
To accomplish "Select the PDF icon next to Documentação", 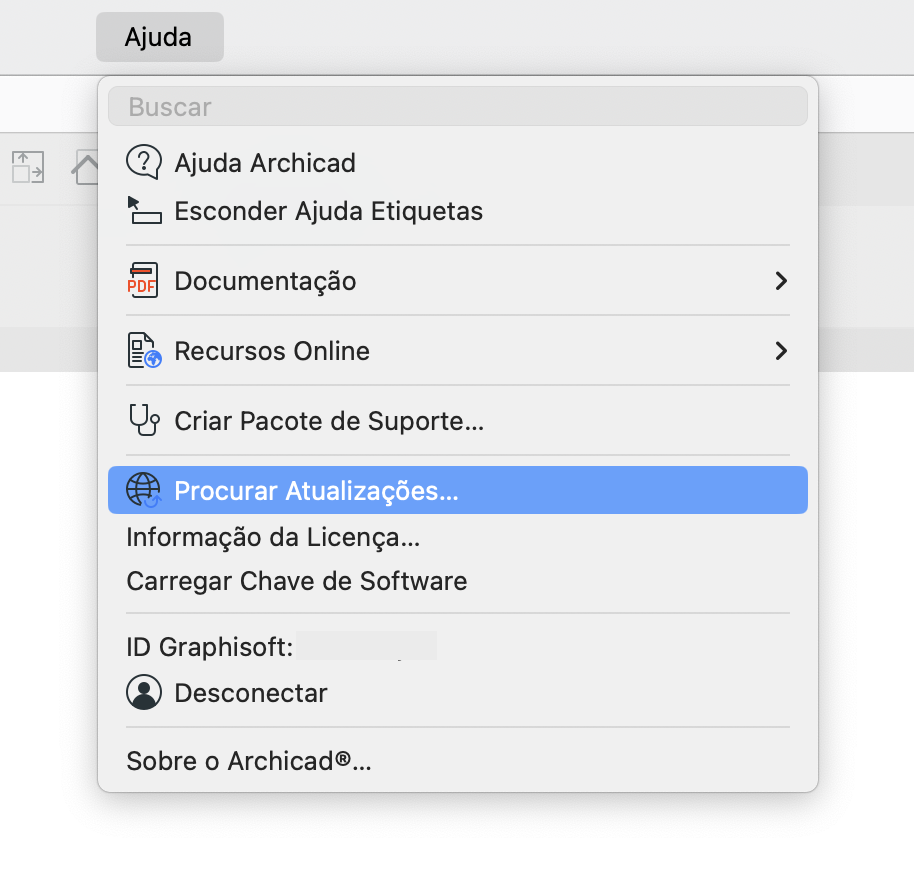I will pyautogui.click(x=143, y=281).
